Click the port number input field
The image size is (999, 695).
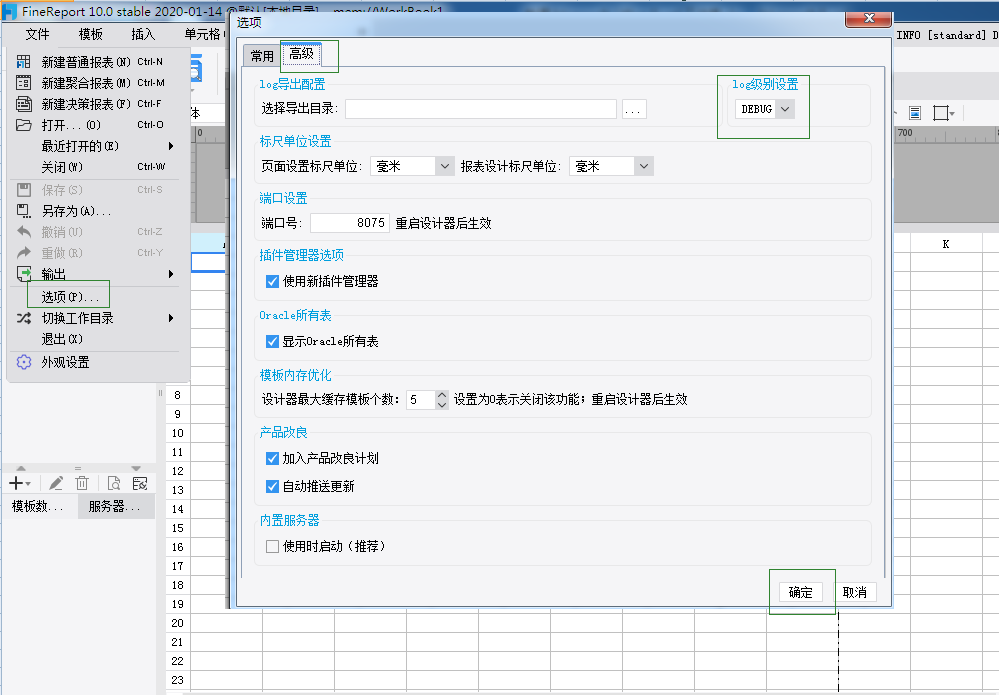pyautogui.click(x=349, y=223)
